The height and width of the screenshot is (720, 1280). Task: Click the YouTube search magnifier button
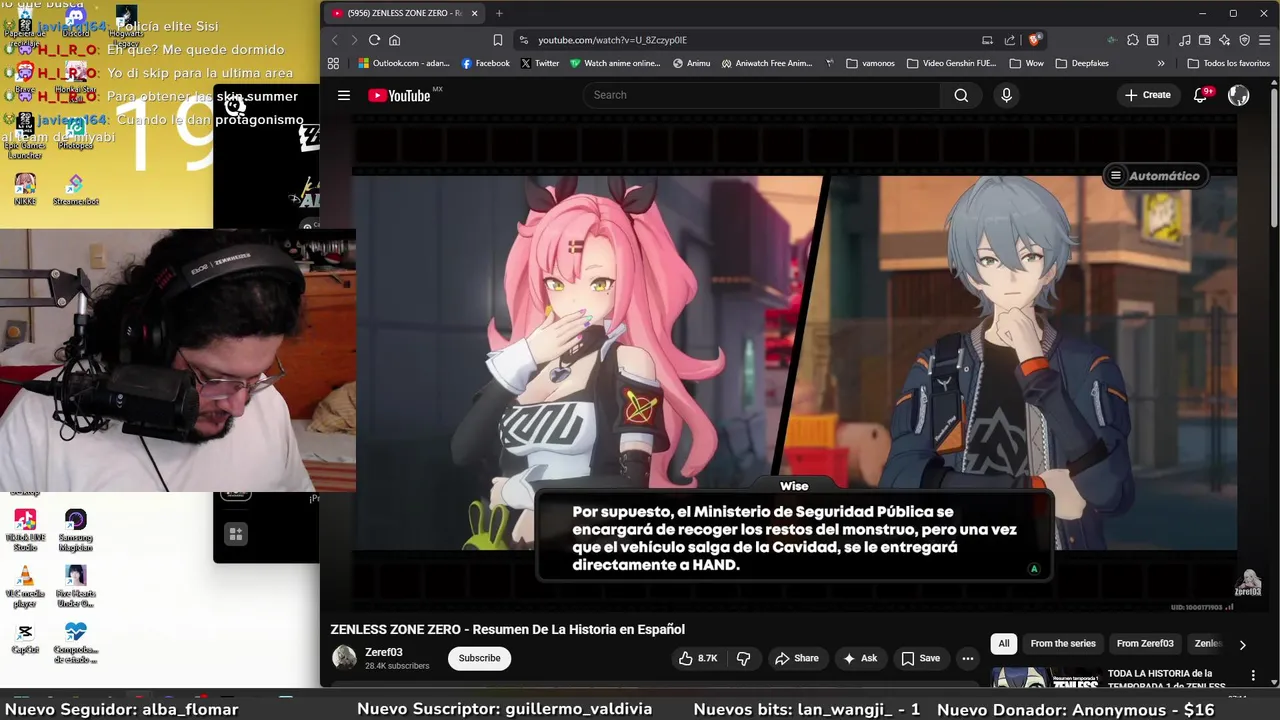coord(961,95)
